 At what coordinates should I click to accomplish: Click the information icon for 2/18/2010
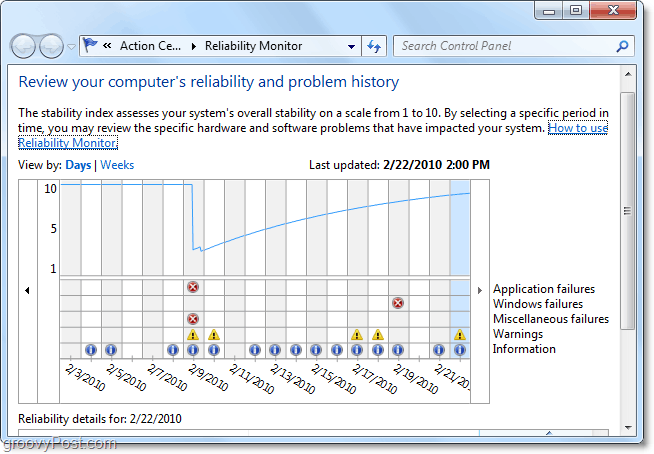click(x=378, y=350)
